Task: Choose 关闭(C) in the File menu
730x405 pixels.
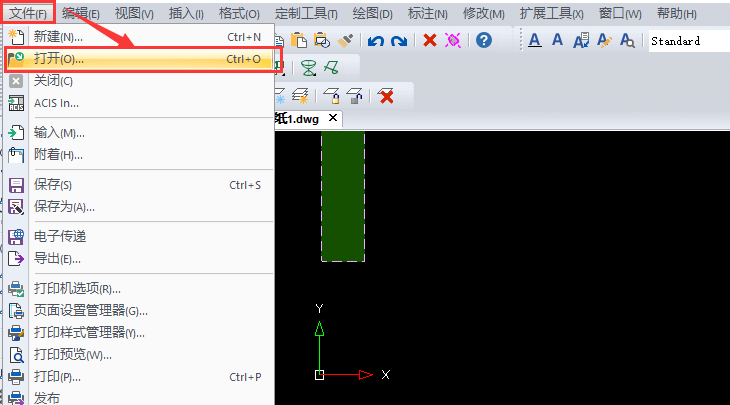Action: 139,81
